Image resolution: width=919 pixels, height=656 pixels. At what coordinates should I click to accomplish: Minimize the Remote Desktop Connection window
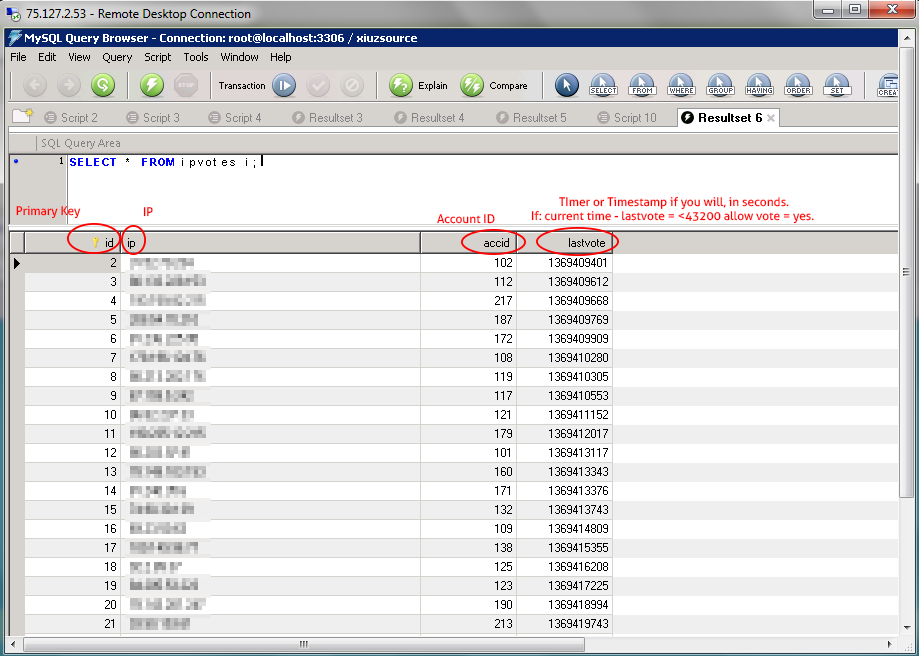pos(828,9)
